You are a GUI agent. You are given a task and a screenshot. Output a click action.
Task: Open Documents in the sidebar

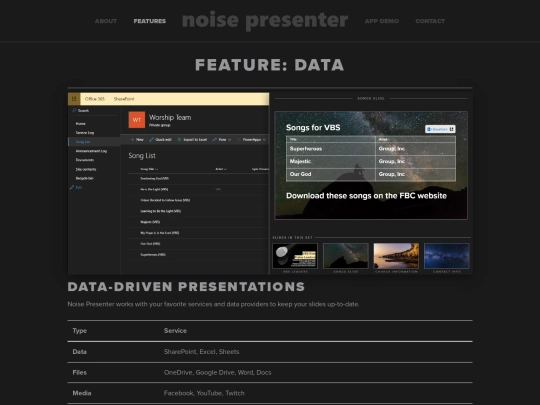[85, 160]
